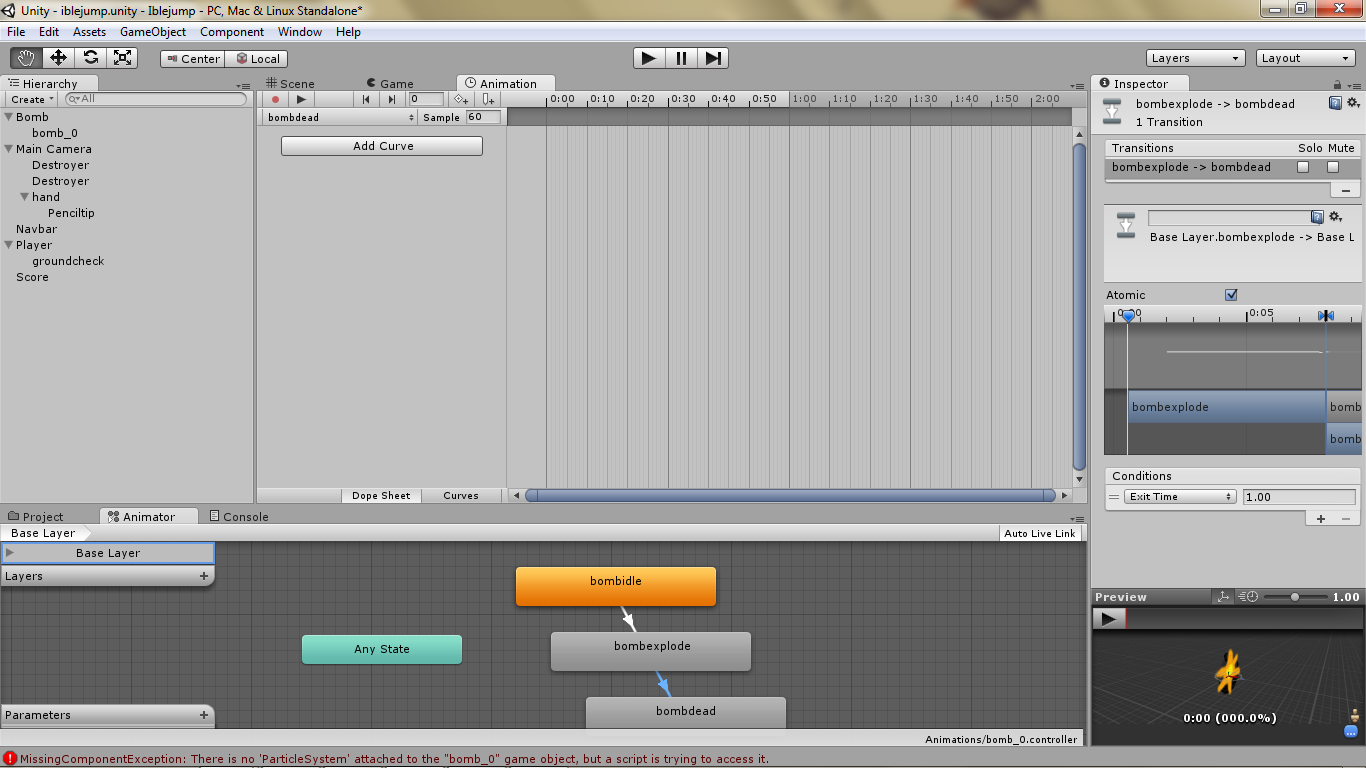1366x768 pixels.
Task: Switch to the Game tab
Action: (390, 84)
